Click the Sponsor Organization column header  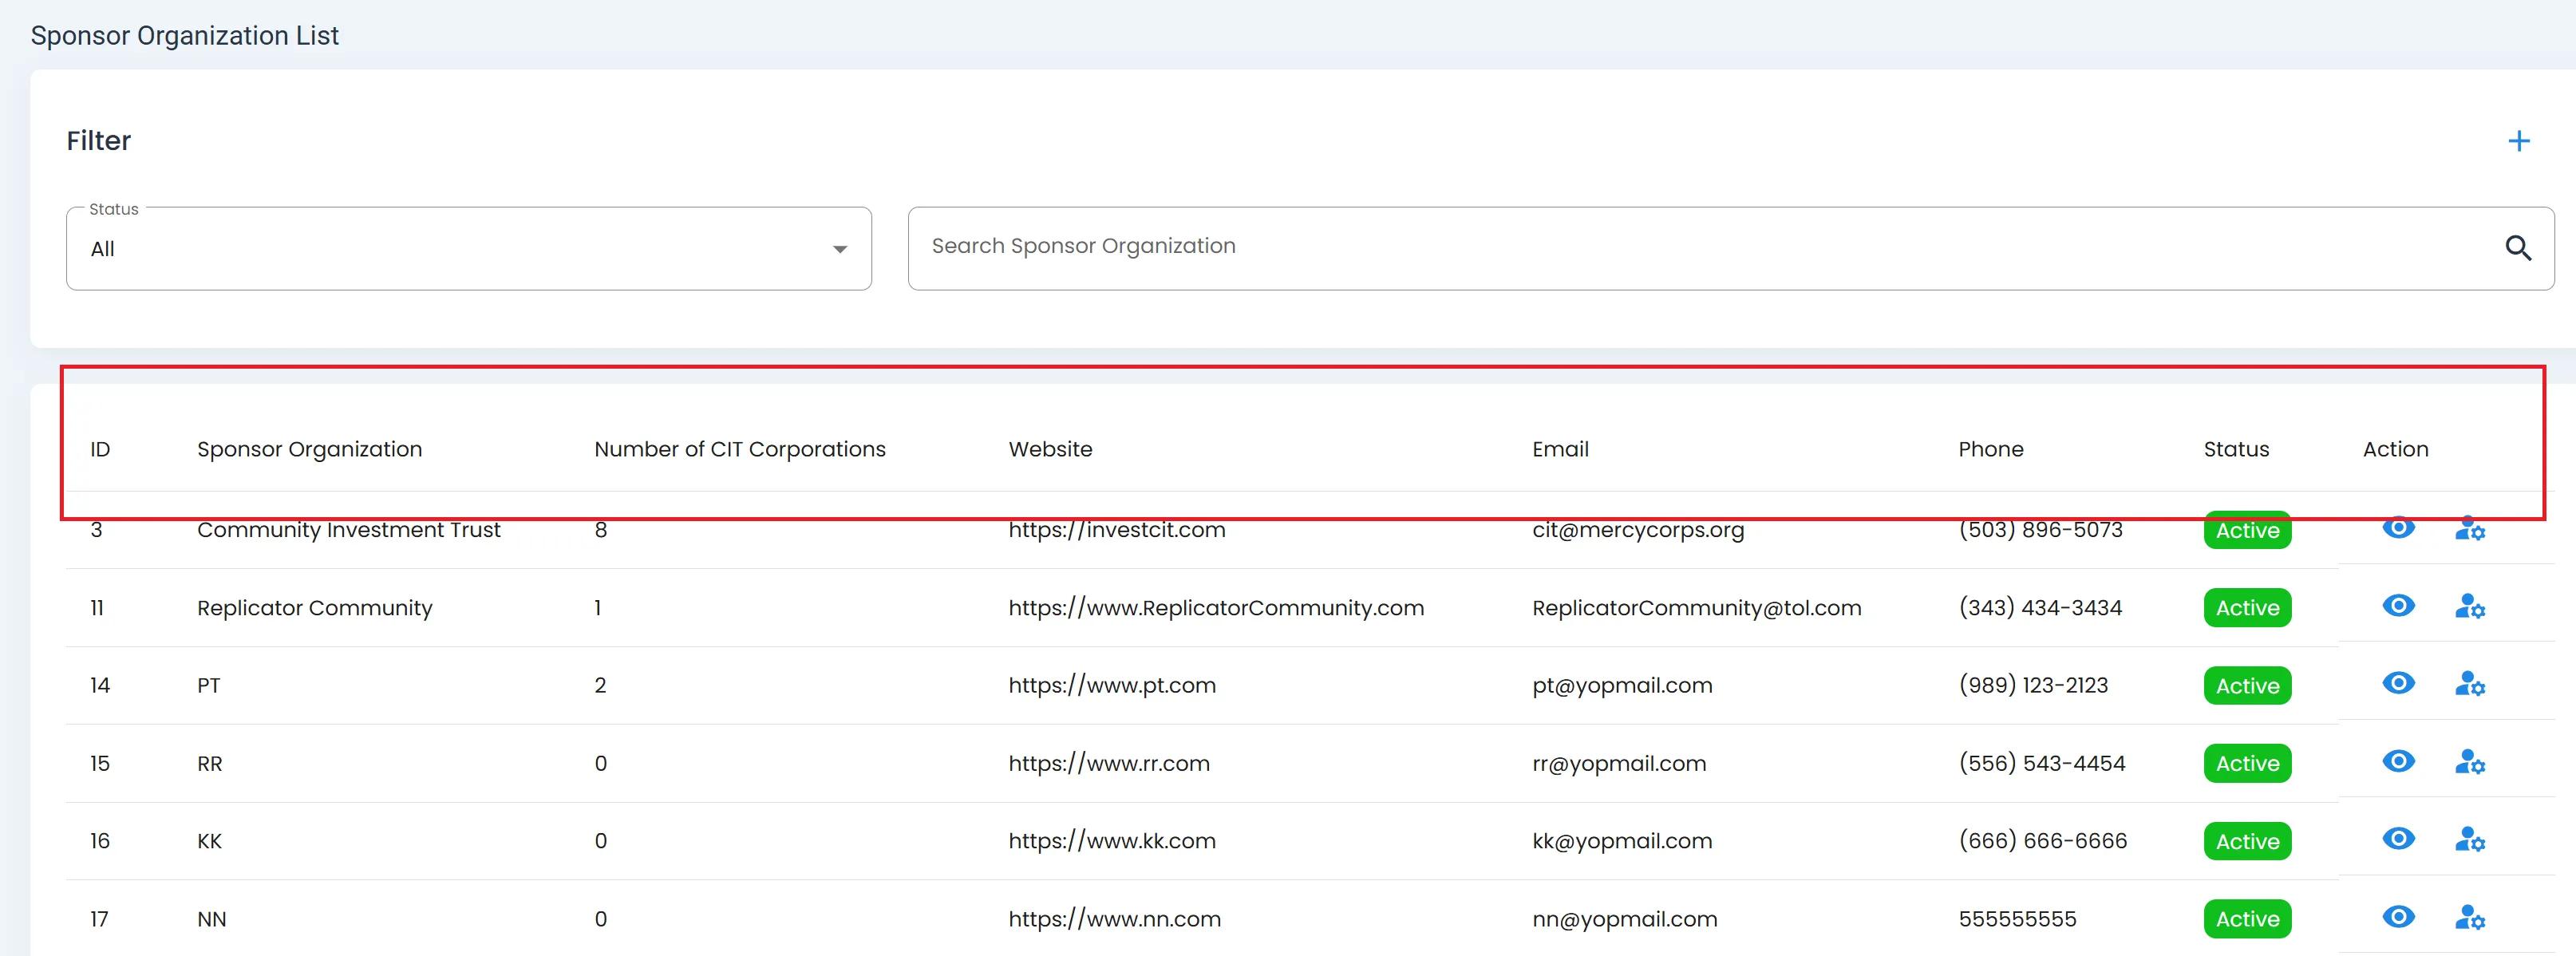(x=309, y=450)
